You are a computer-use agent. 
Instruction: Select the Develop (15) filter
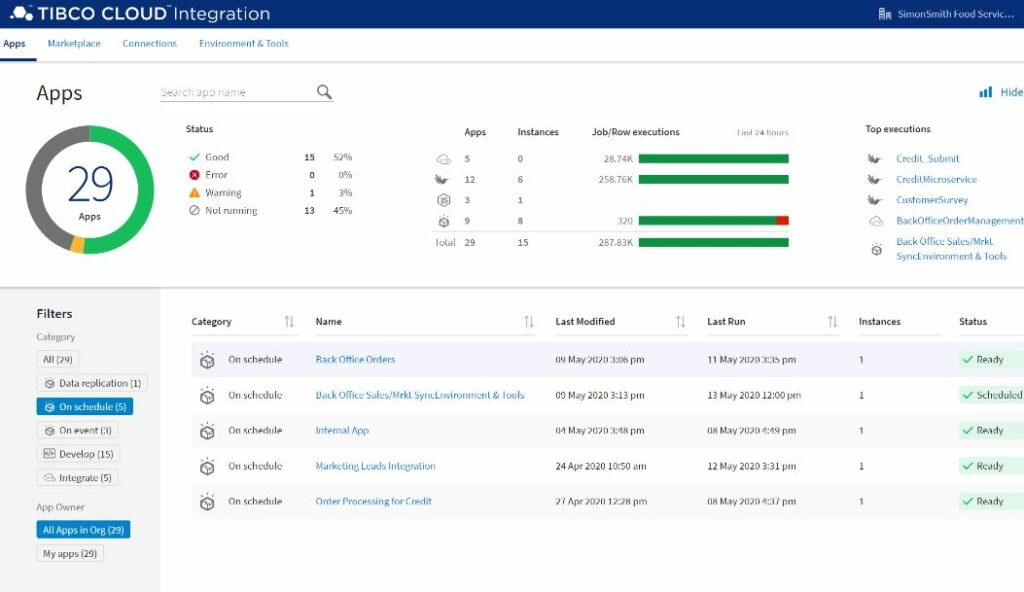click(x=78, y=454)
